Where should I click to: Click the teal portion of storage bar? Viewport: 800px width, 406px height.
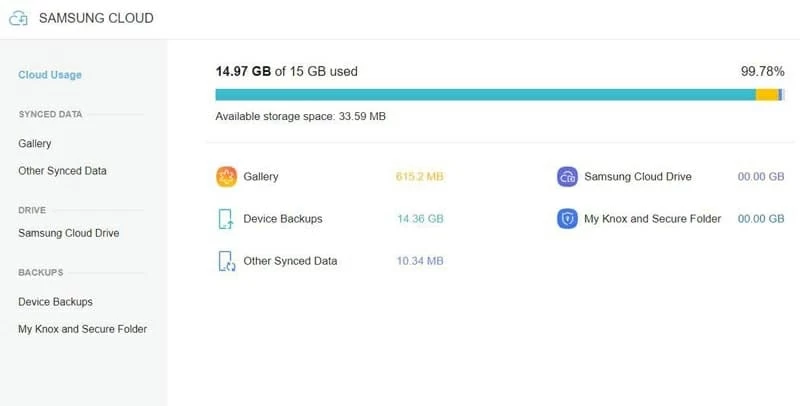tap(480, 94)
